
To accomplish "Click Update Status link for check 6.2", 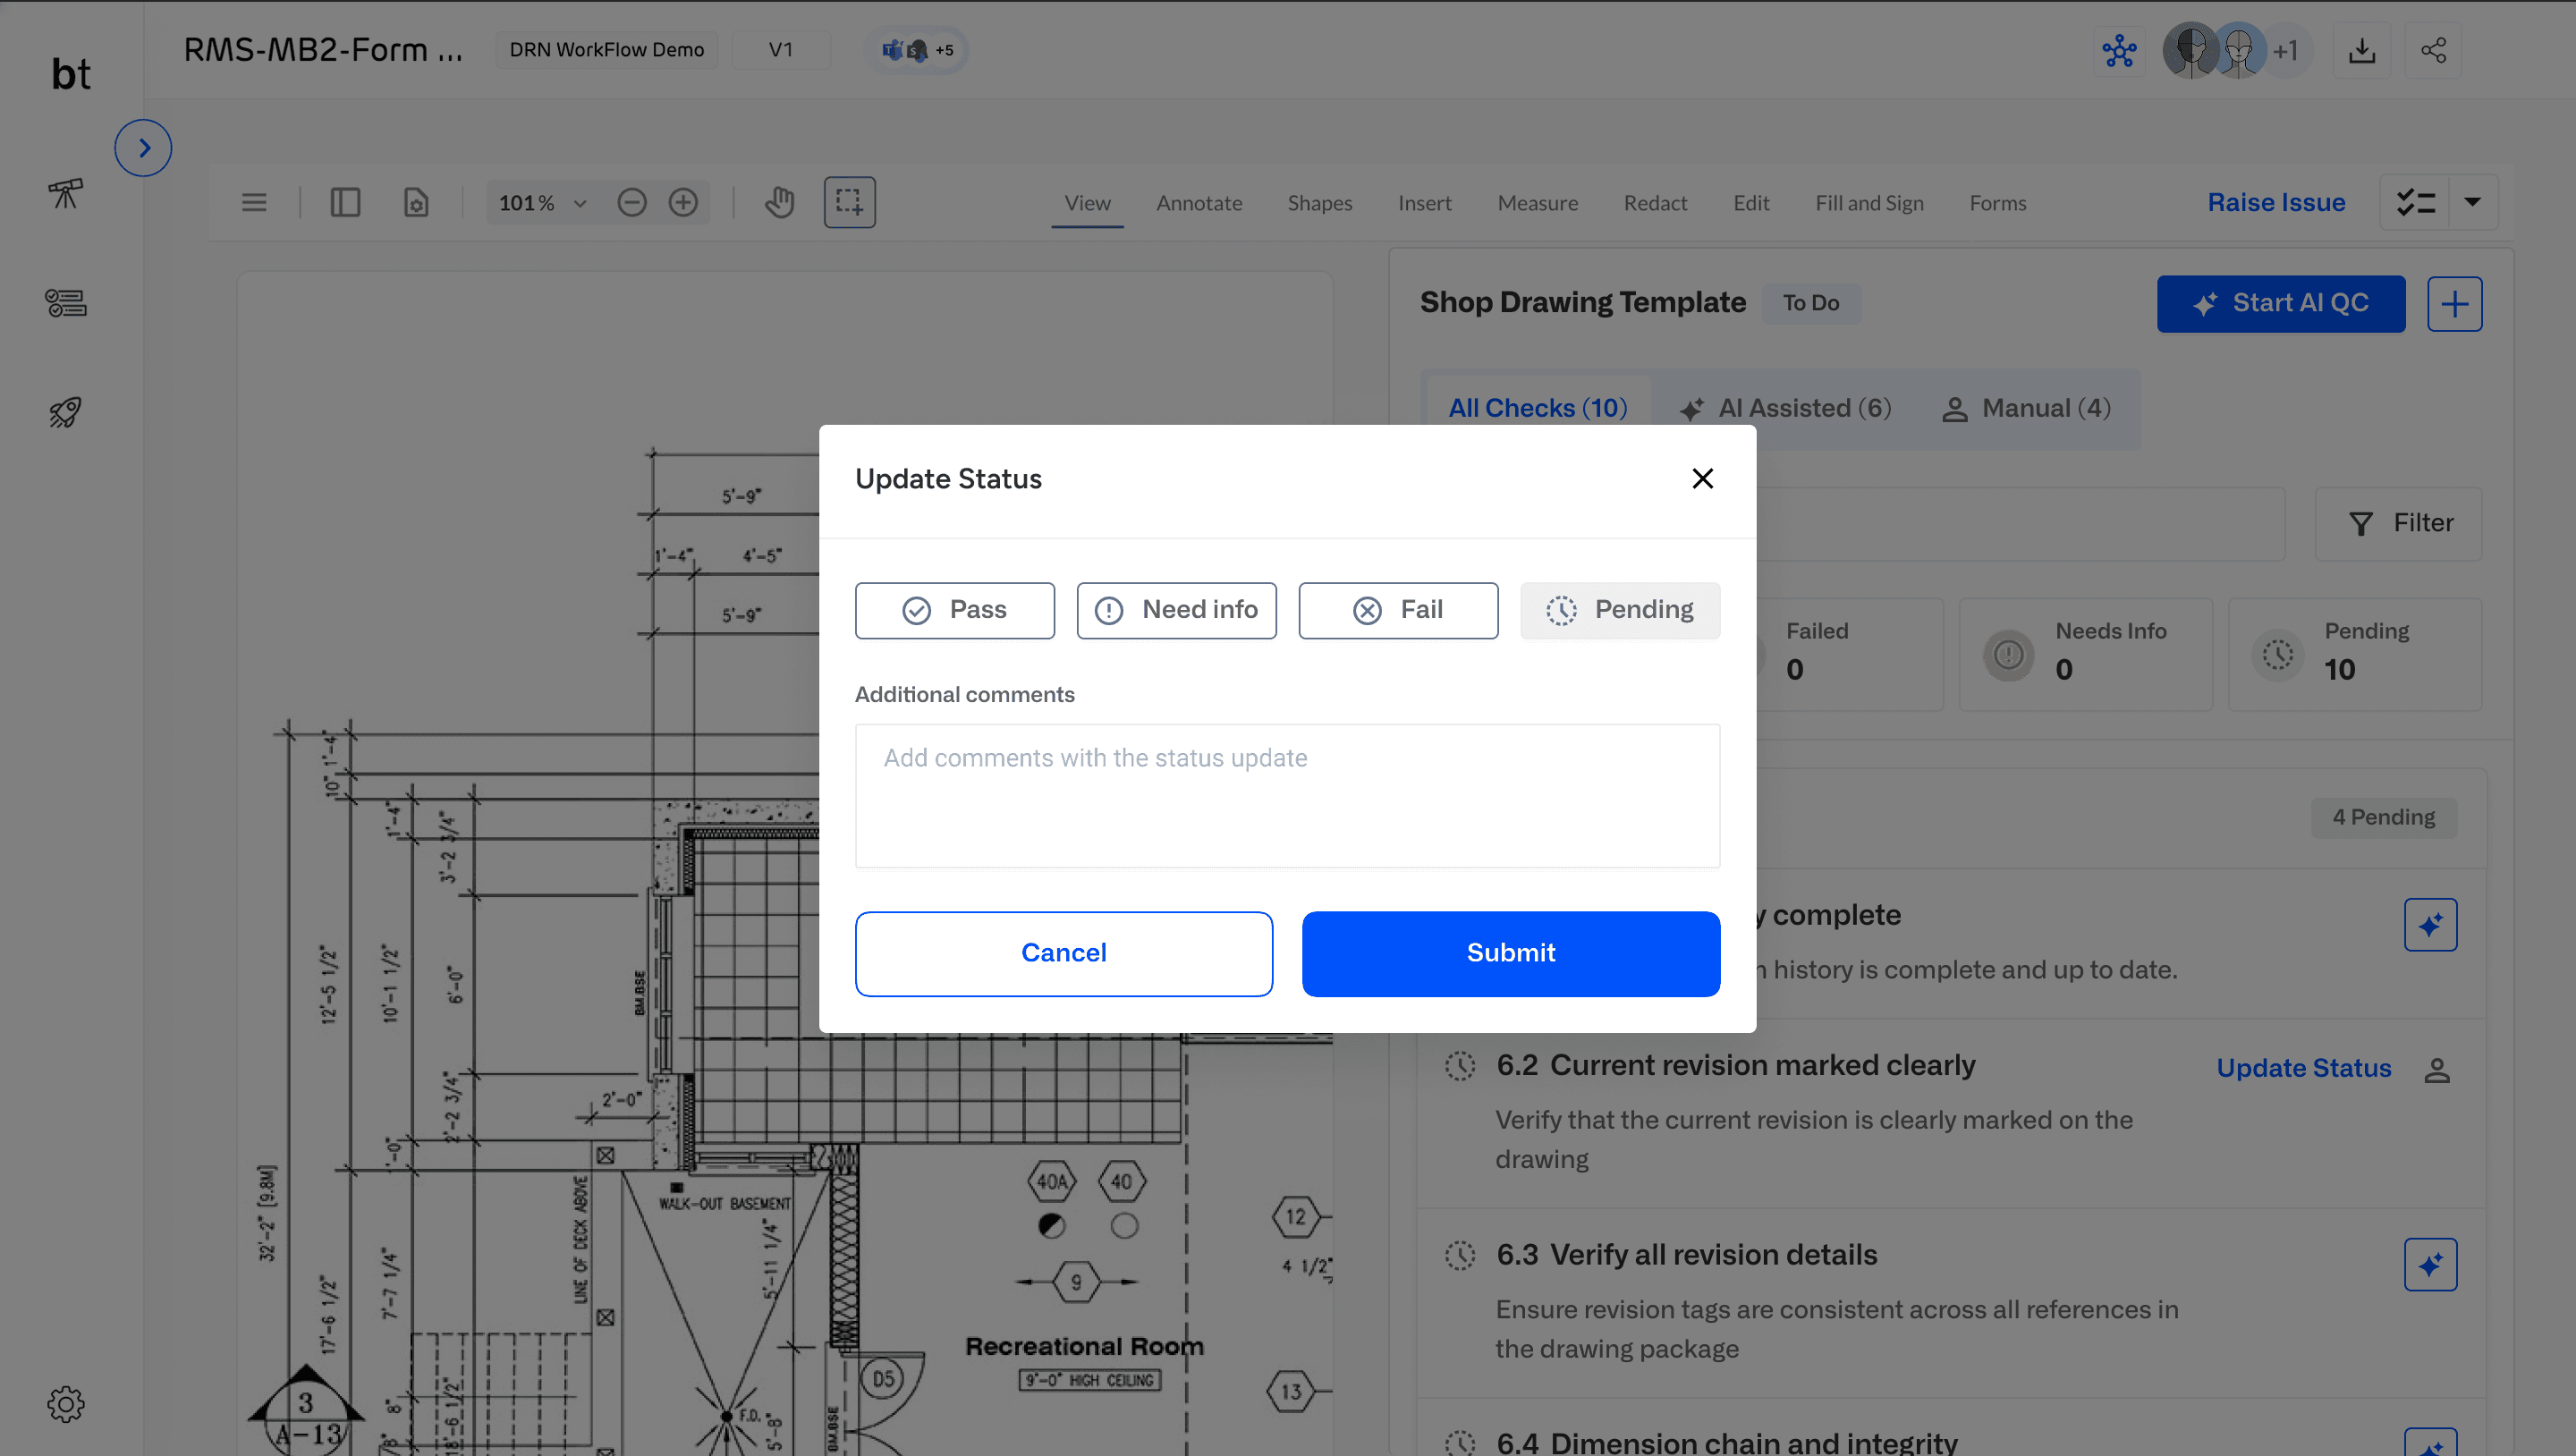I will [x=2304, y=1069].
